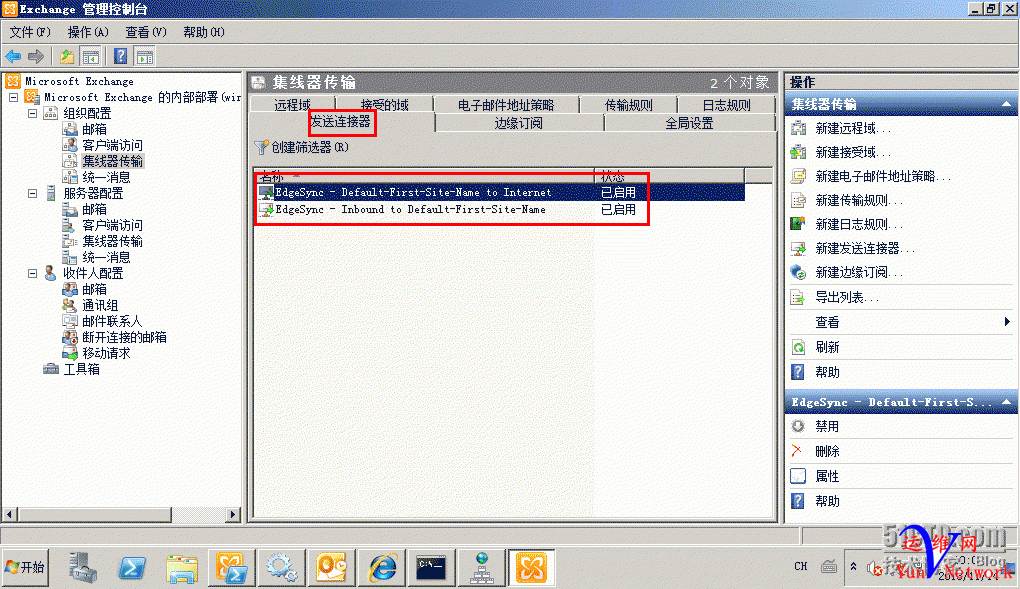Click the 新建远程域 action icon
The height and width of the screenshot is (589, 1020).
[x=798, y=128]
